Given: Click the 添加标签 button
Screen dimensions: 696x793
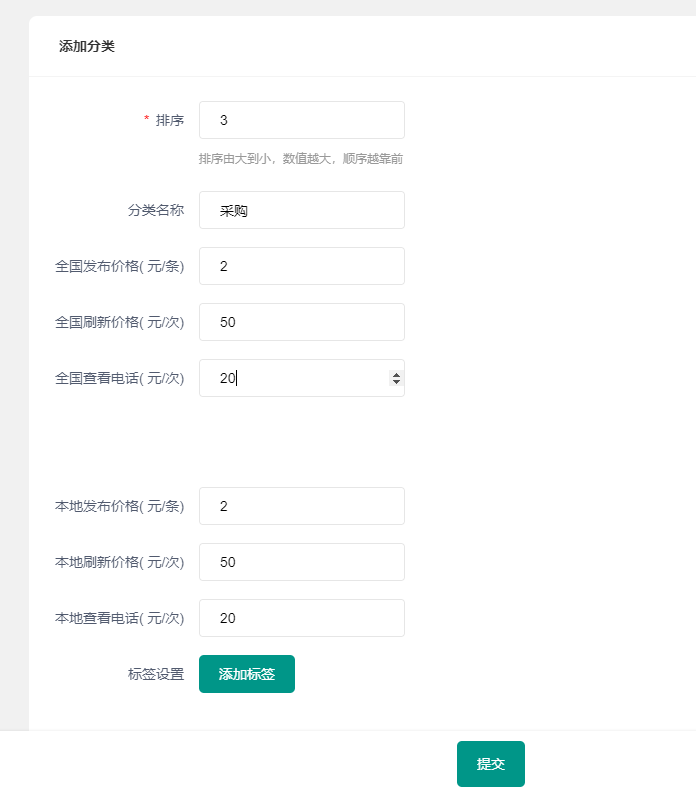Looking at the screenshot, I should coord(247,674).
